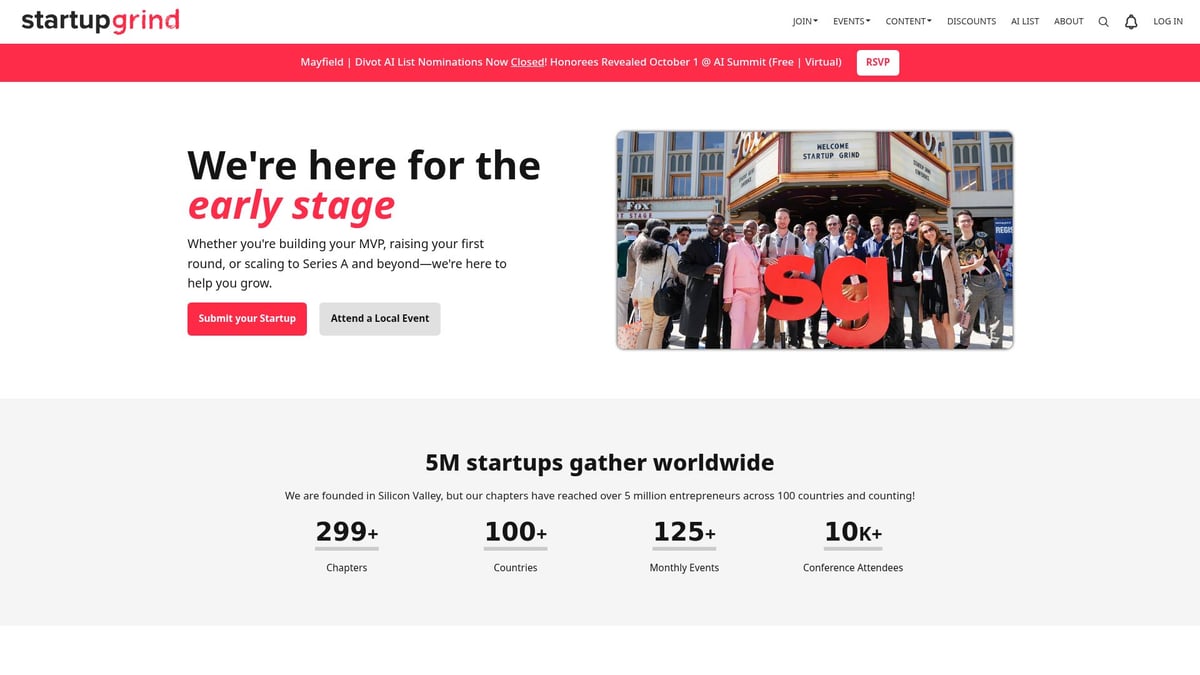Click the notifications bell icon
The height and width of the screenshot is (675, 1200).
1131,21
